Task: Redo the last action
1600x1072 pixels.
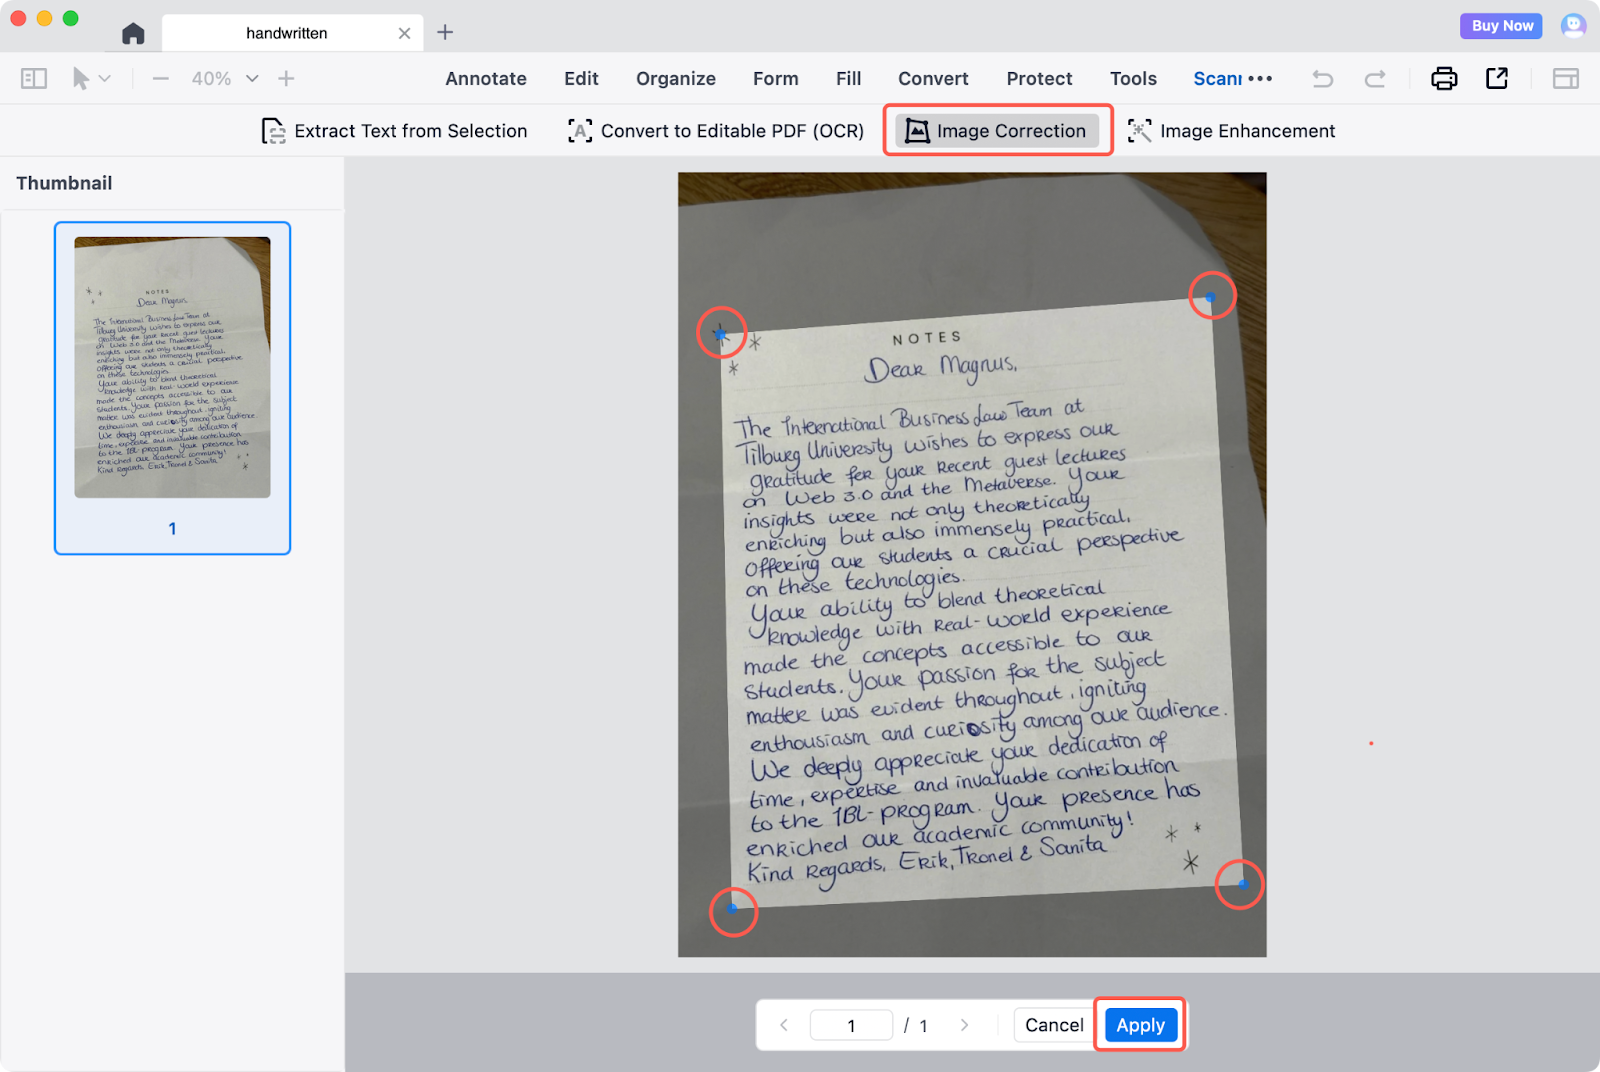Action: click(1375, 78)
